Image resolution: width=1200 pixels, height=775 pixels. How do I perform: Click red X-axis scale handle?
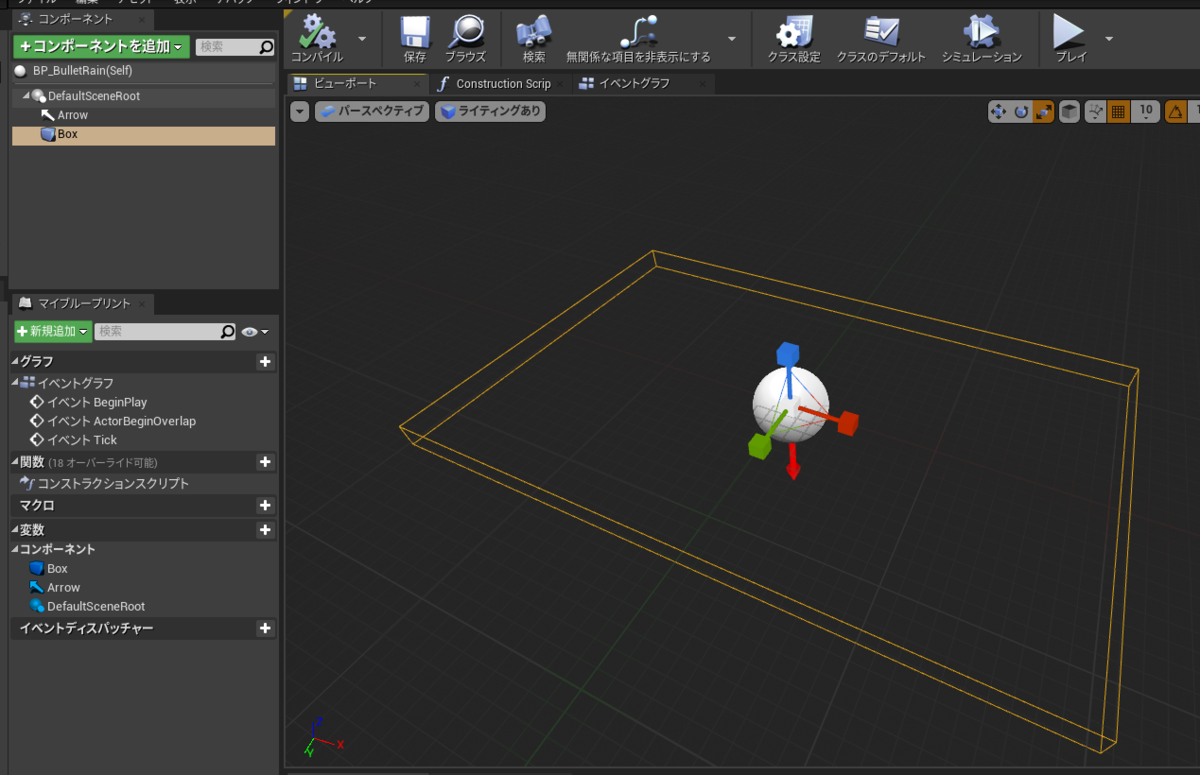[x=847, y=423]
